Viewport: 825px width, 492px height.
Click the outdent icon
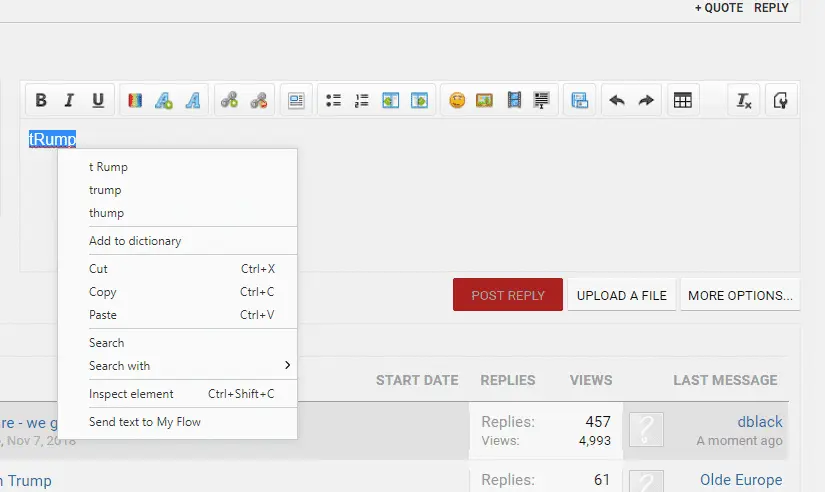pyautogui.click(x=390, y=100)
